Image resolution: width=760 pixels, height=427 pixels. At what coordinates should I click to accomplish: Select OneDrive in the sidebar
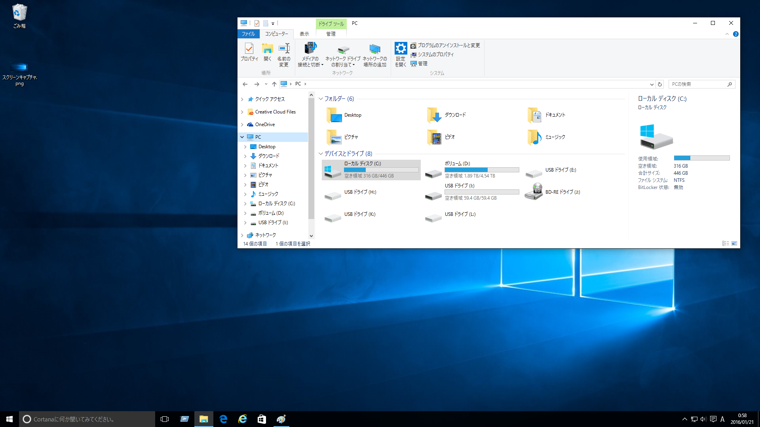point(261,125)
